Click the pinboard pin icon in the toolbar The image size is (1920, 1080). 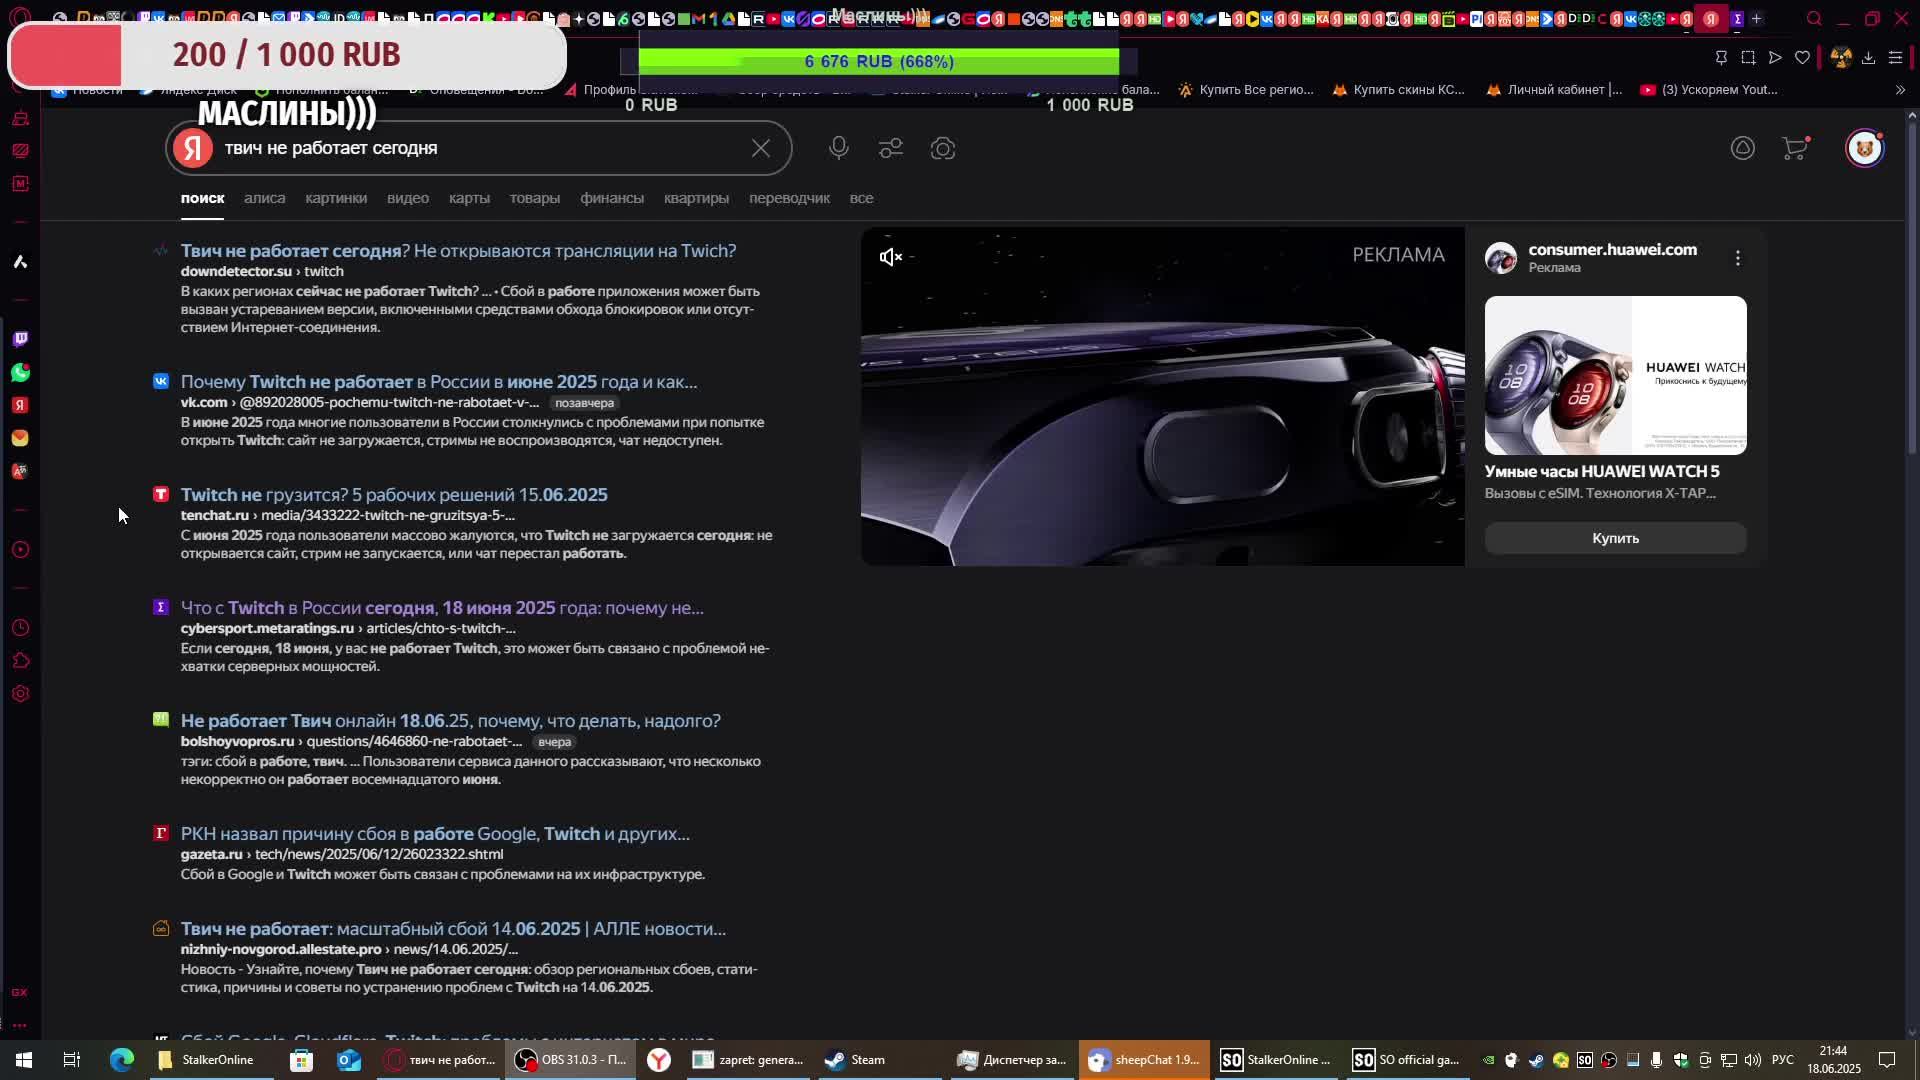pyautogui.click(x=1721, y=58)
